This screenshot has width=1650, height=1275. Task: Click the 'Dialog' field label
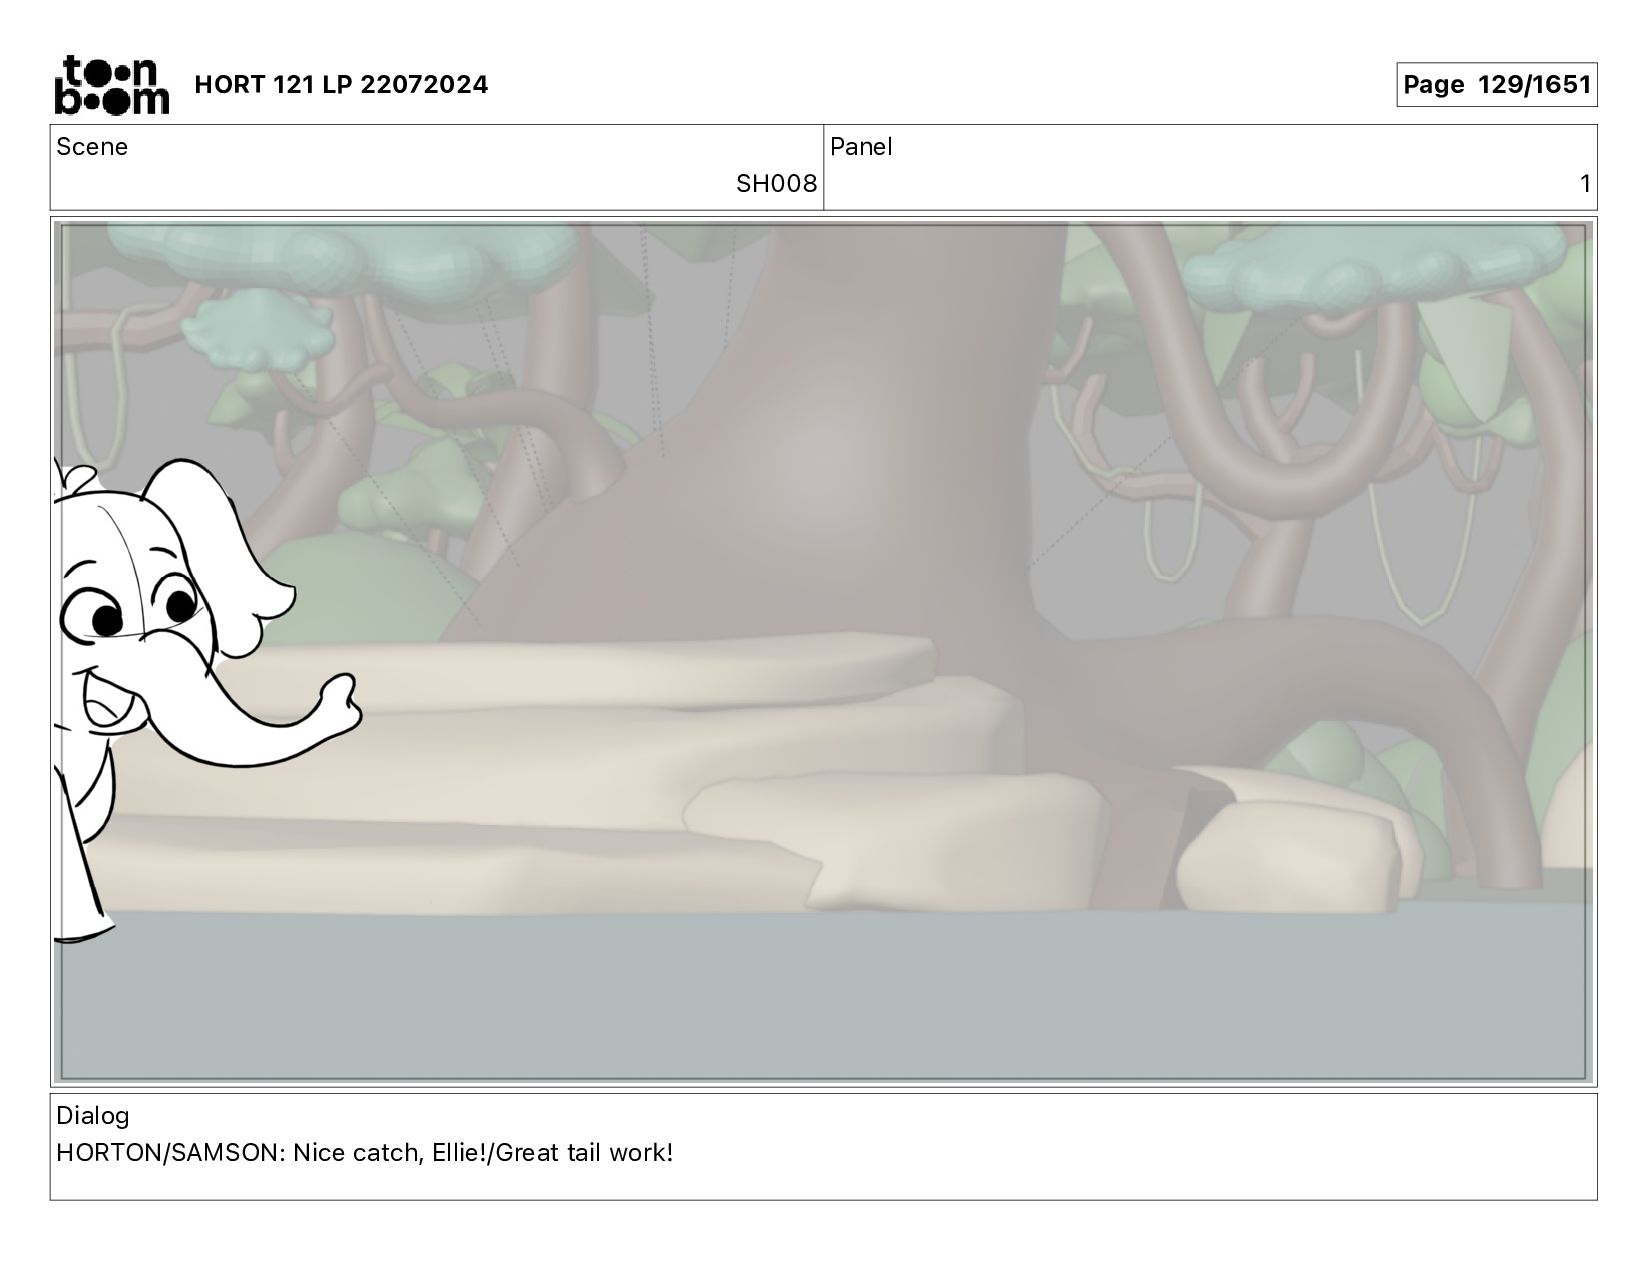(93, 1116)
